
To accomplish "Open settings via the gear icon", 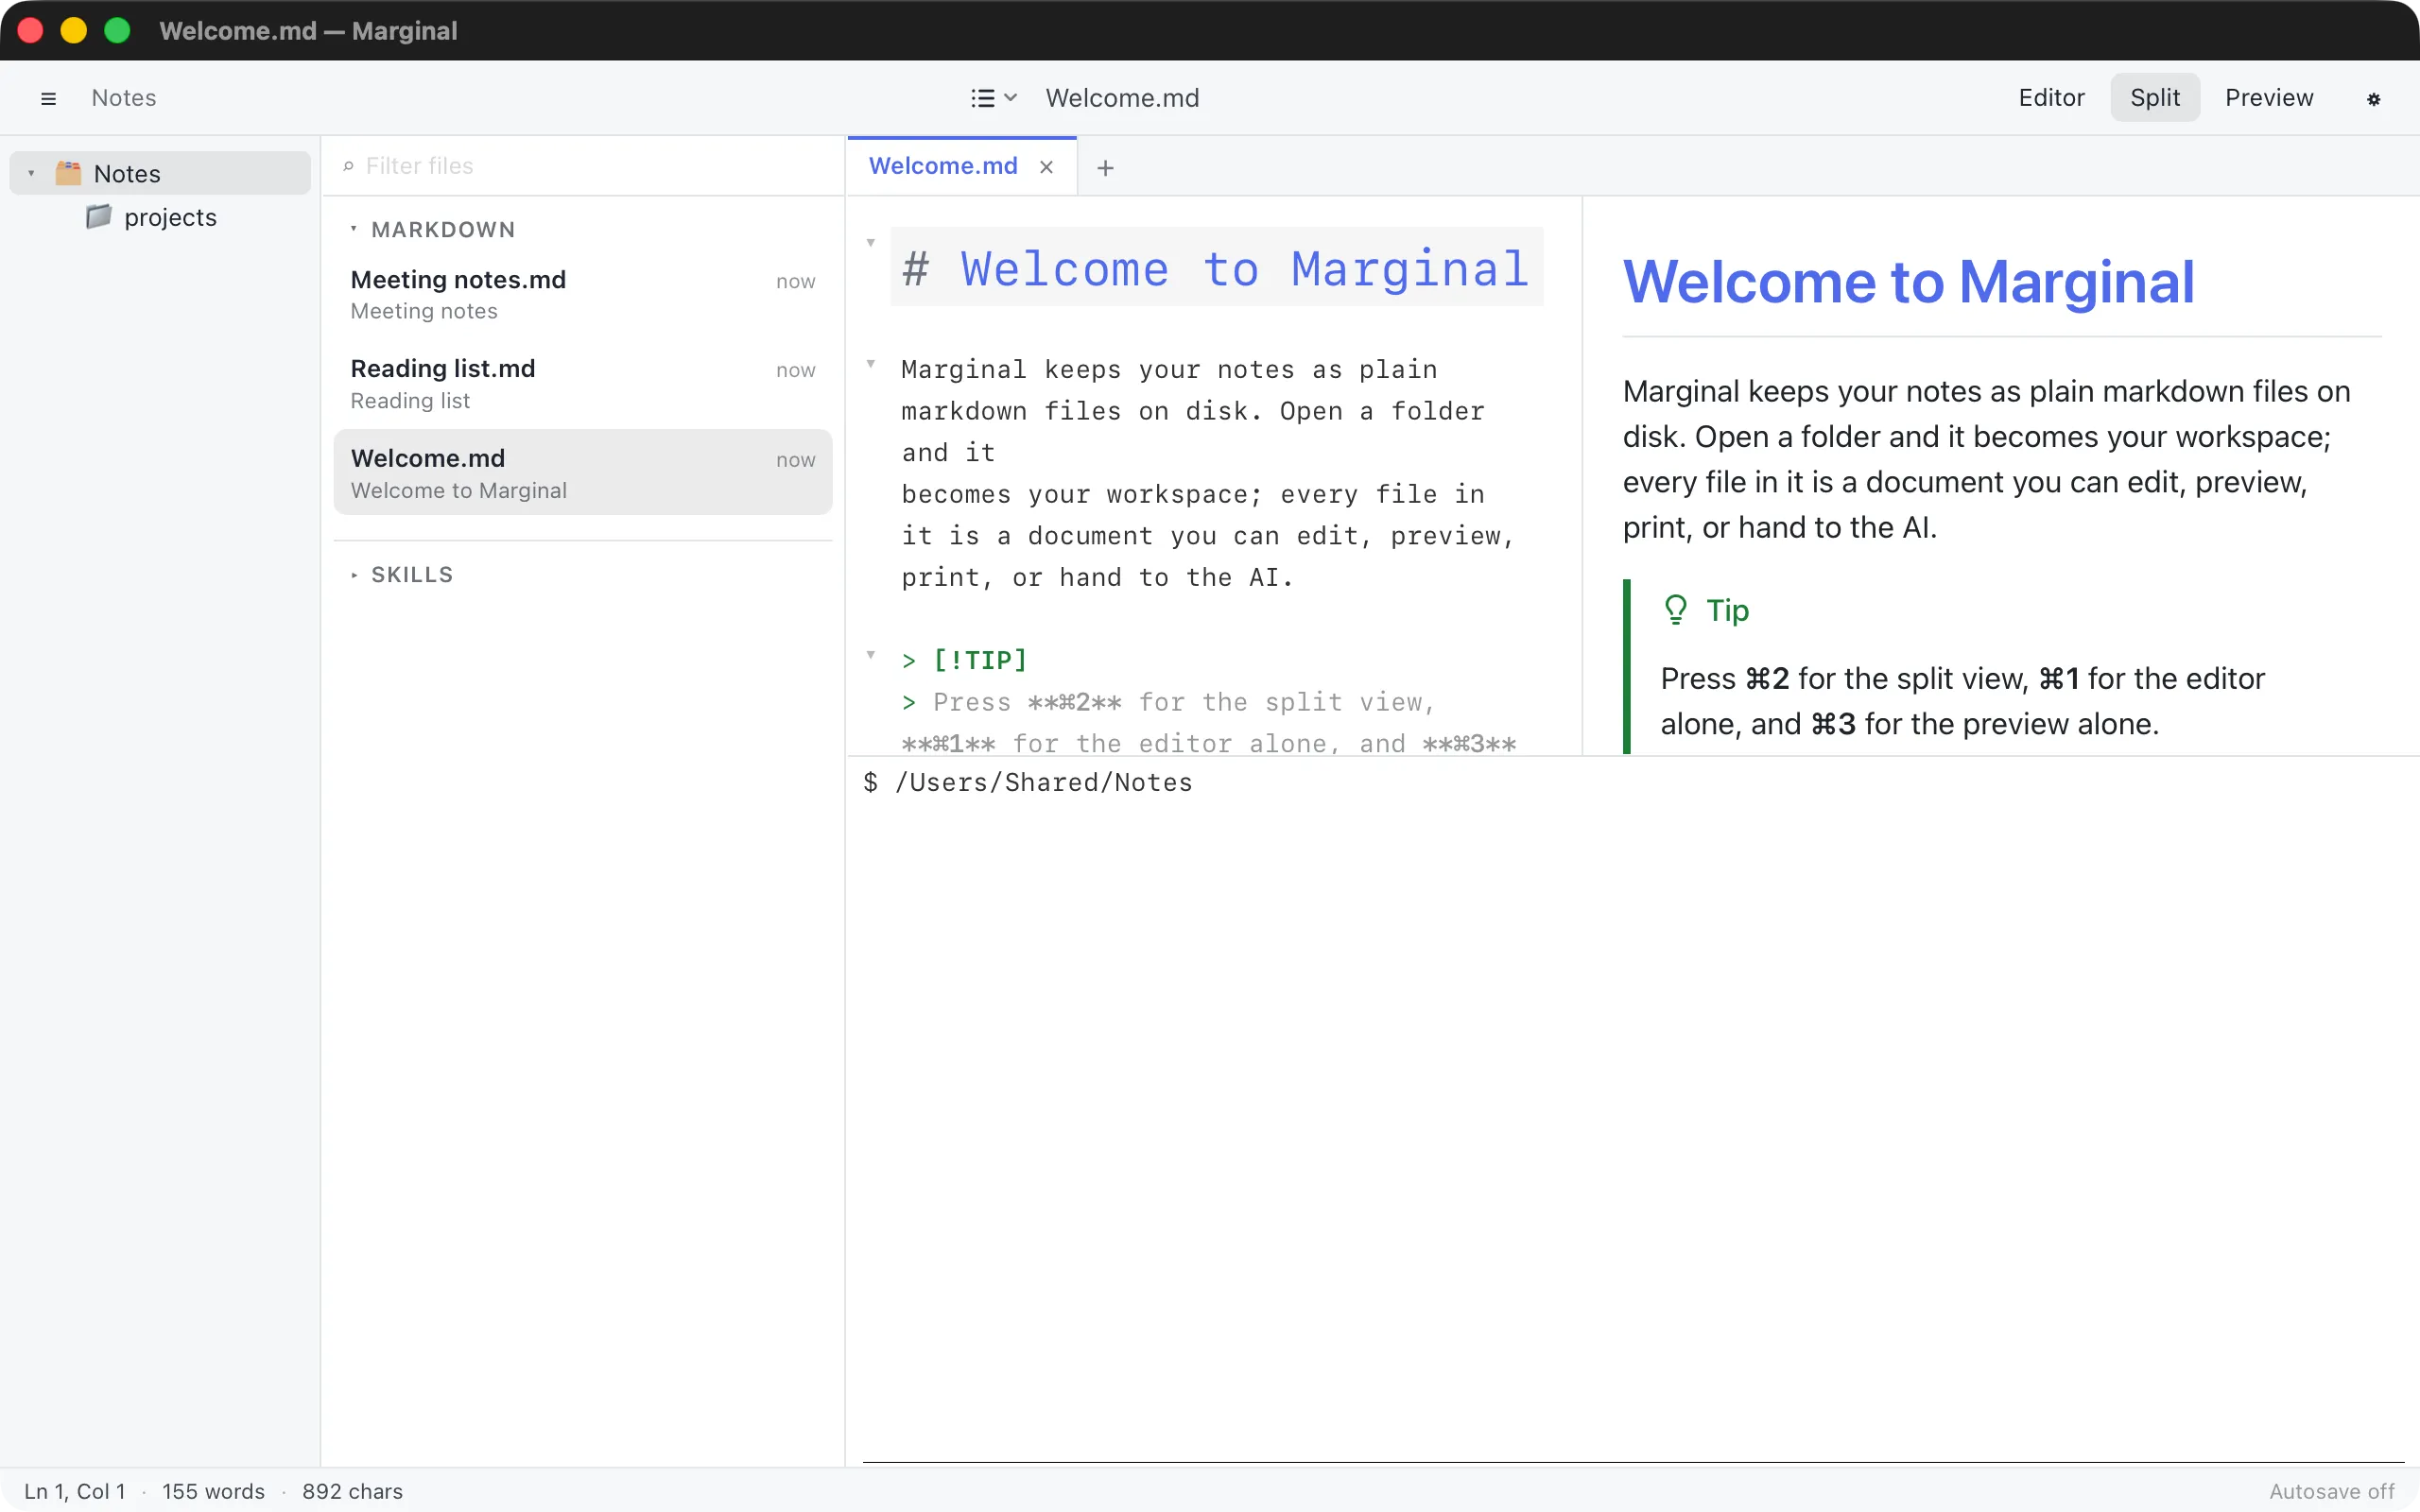I will 2373,98.
